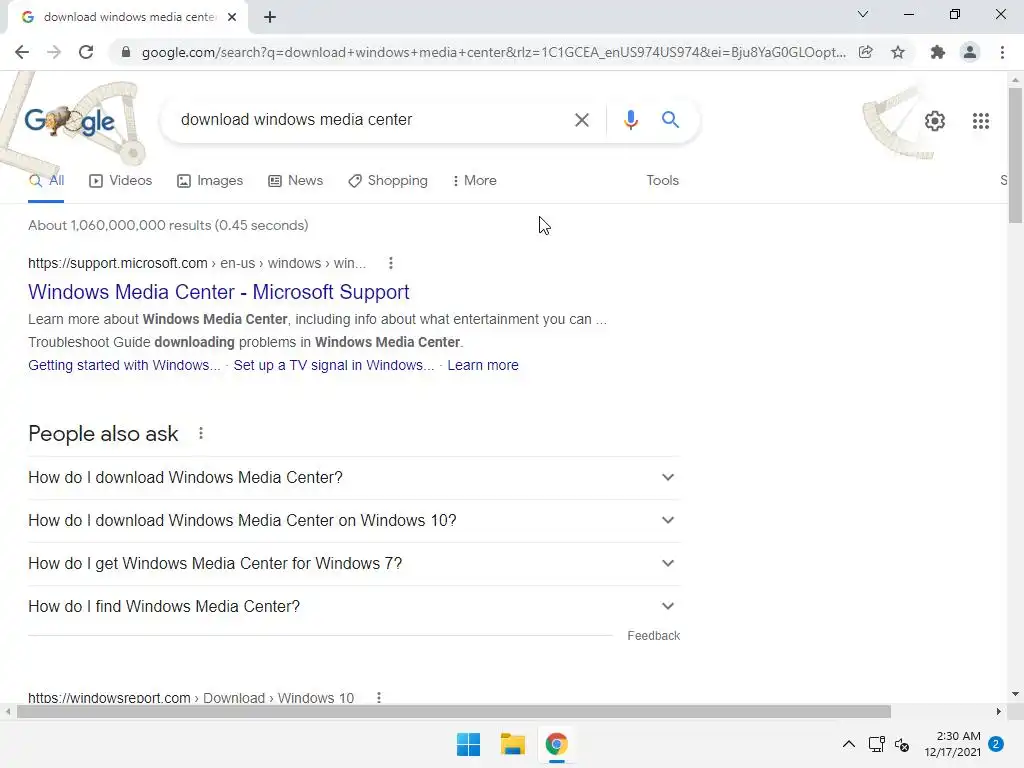The height and width of the screenshot is (768, 1024).
Task: Follow the 'Learn more' sitelink
Action: point(483,366)
